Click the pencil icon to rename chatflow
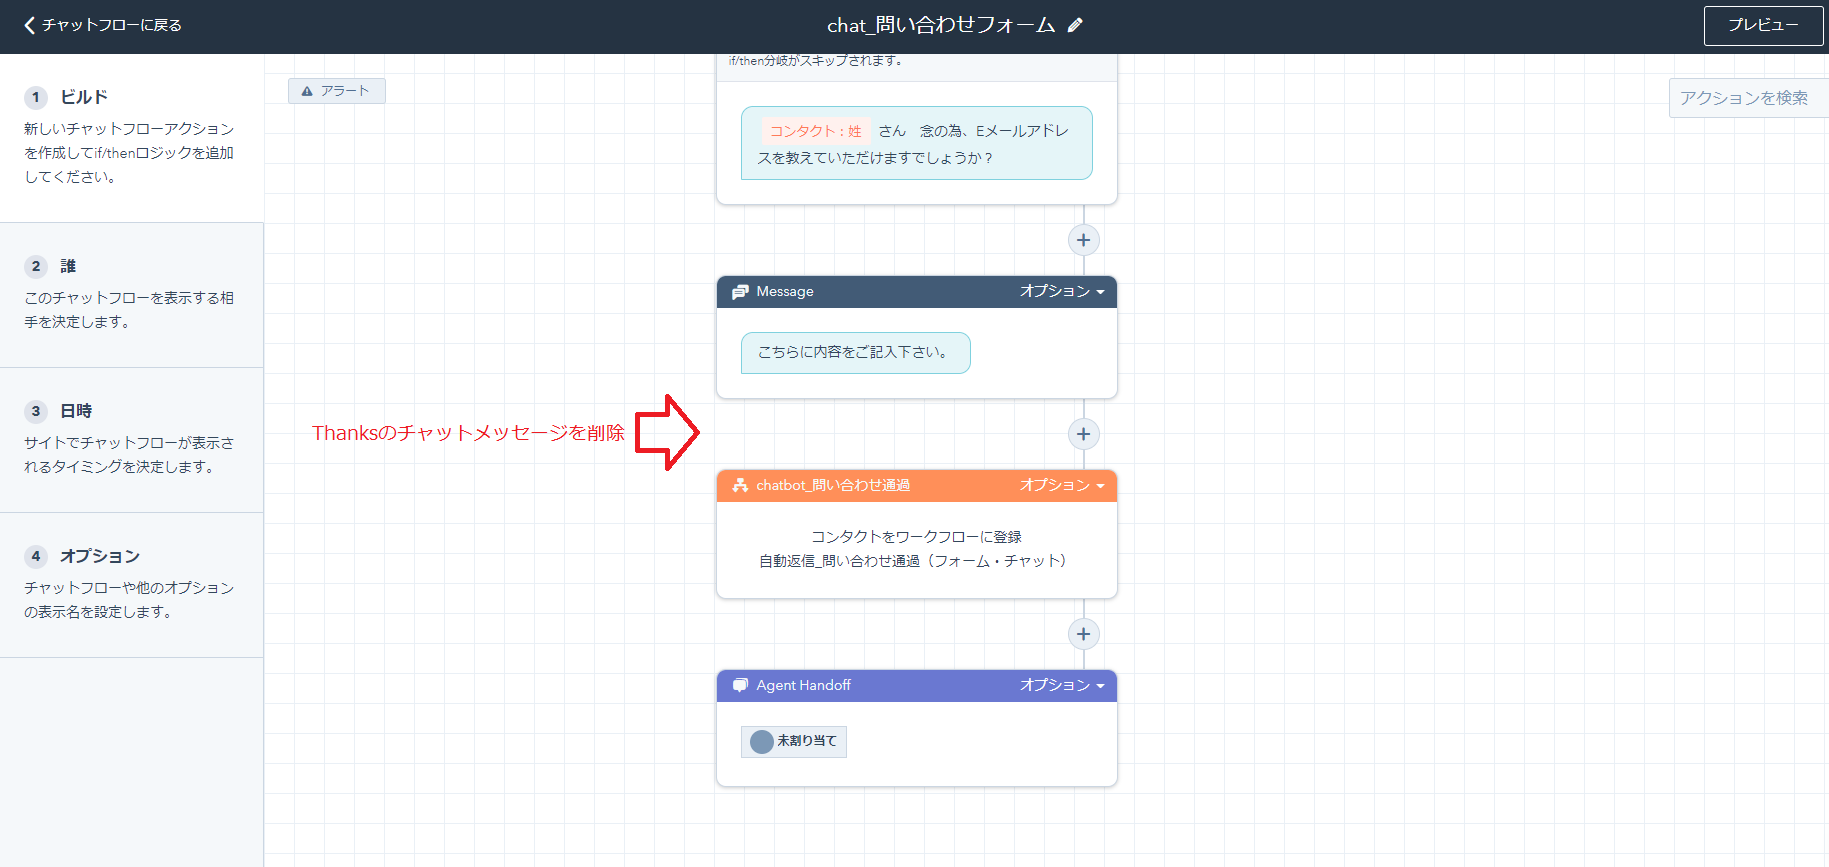 point(1075,26)
